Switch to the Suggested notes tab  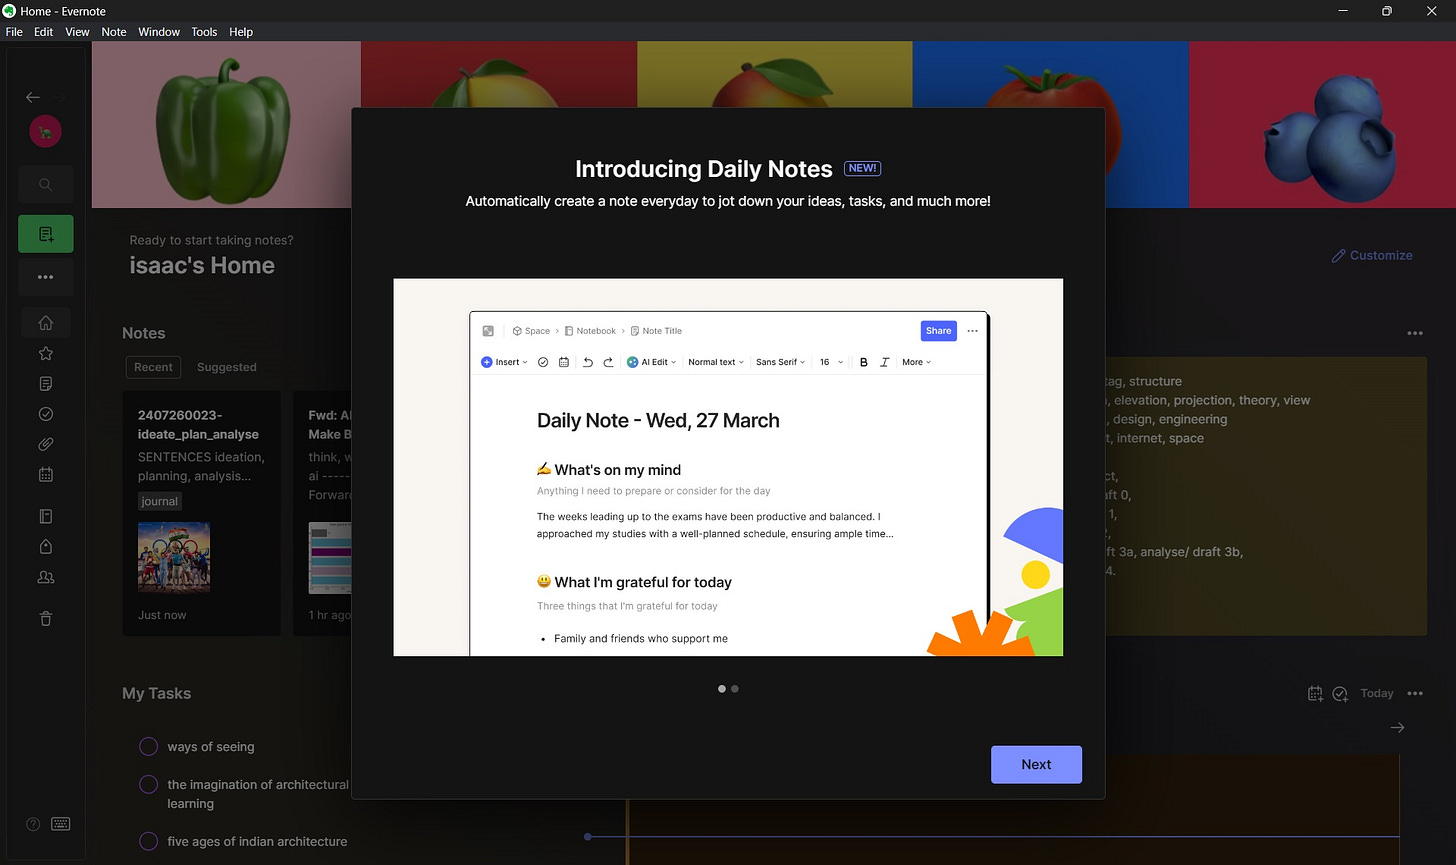227,367
